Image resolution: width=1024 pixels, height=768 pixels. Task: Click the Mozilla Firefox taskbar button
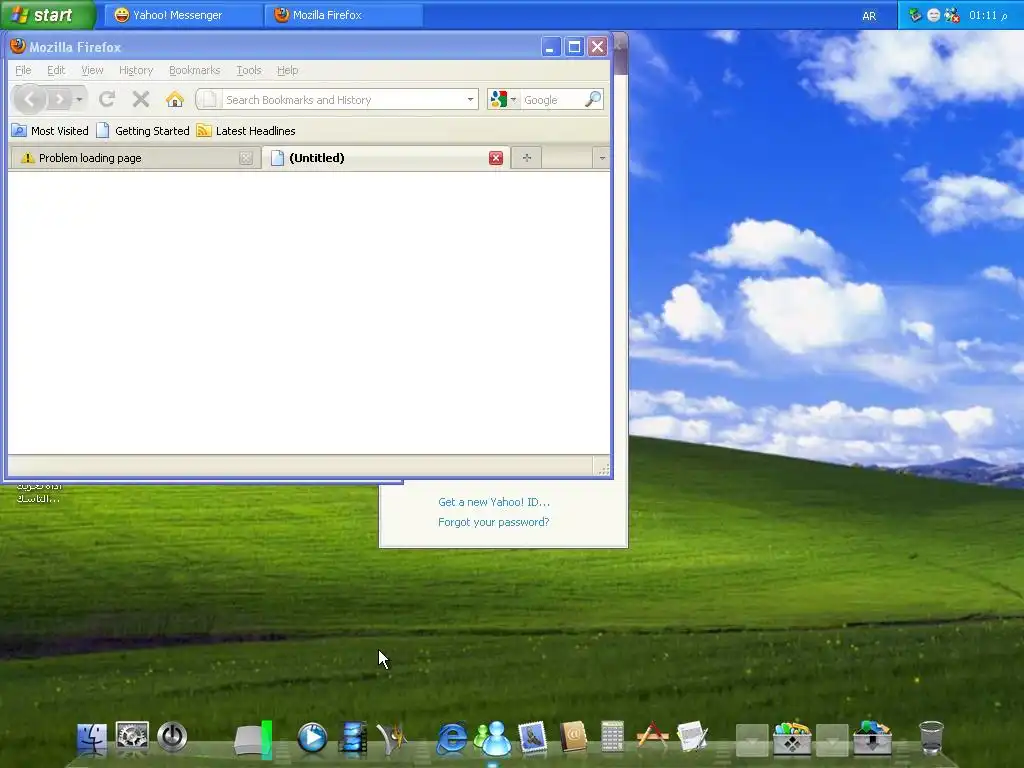coord(344,15)
